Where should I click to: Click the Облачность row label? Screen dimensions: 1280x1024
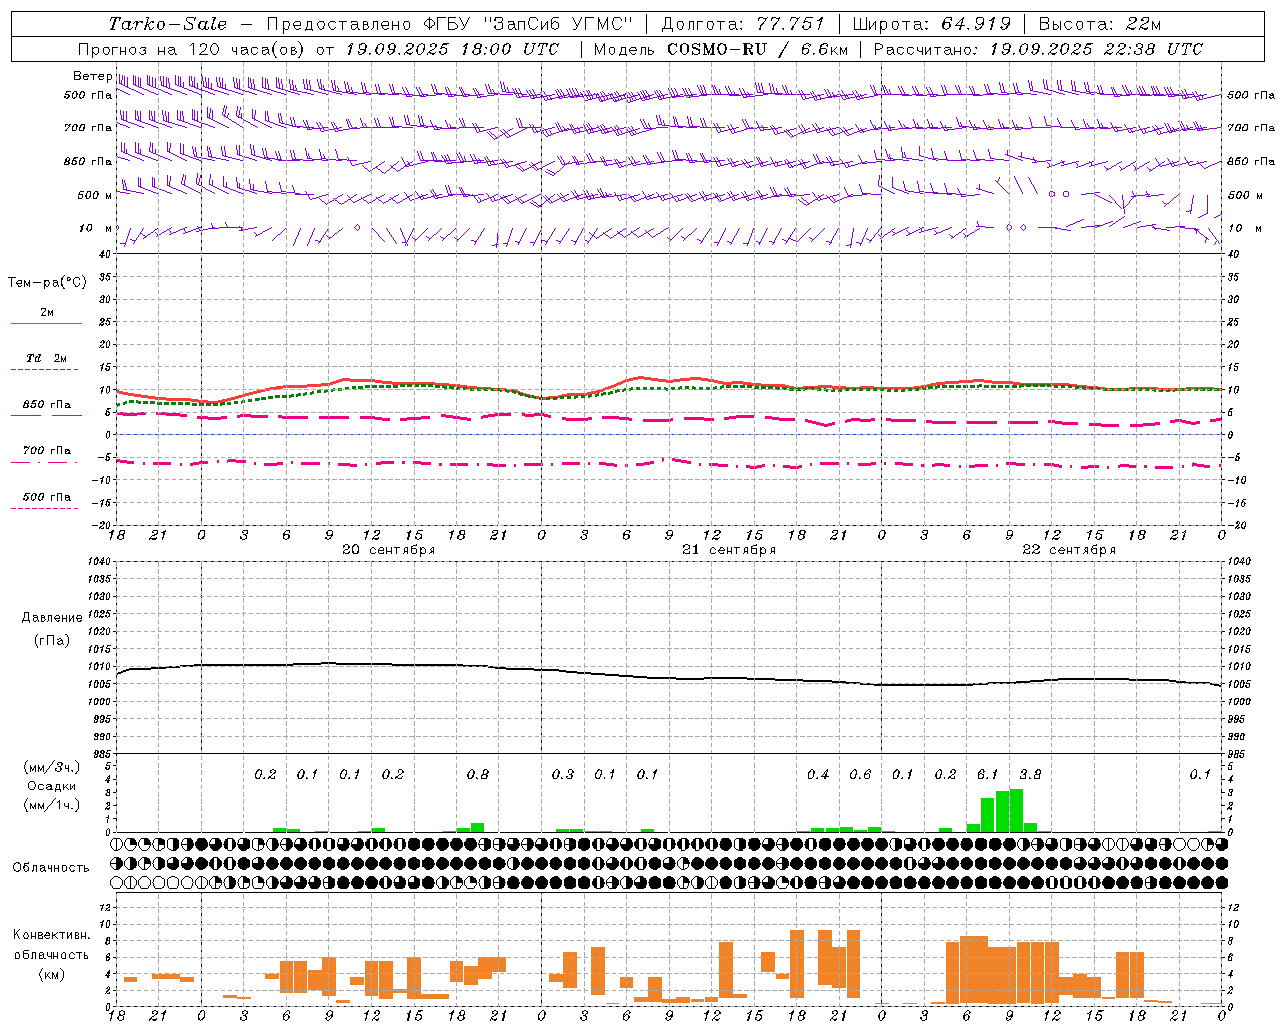[x=51, y=868]
